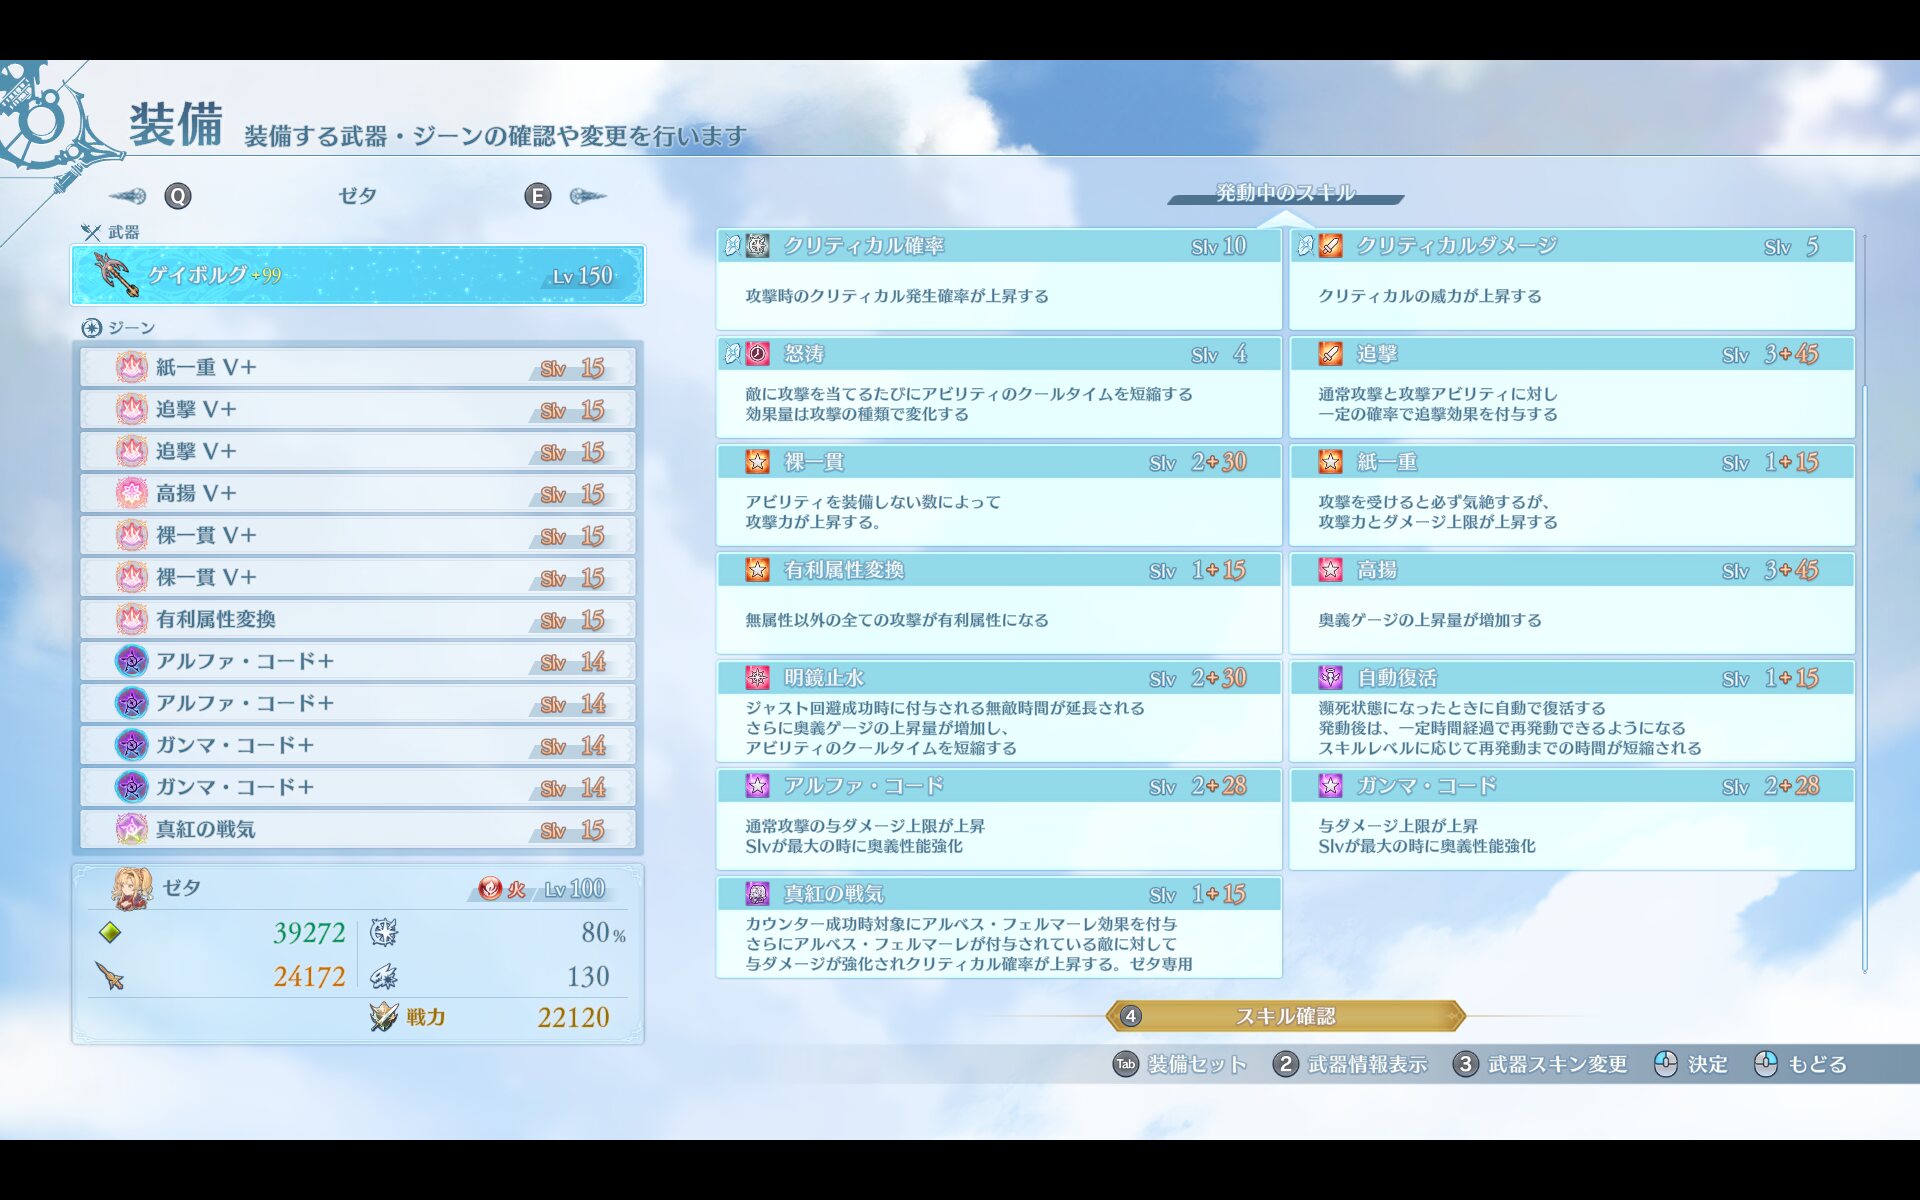The image size is (1920, 1200).
Task: Select the 有利属性変換 sigil row
Action: (358, 620)
